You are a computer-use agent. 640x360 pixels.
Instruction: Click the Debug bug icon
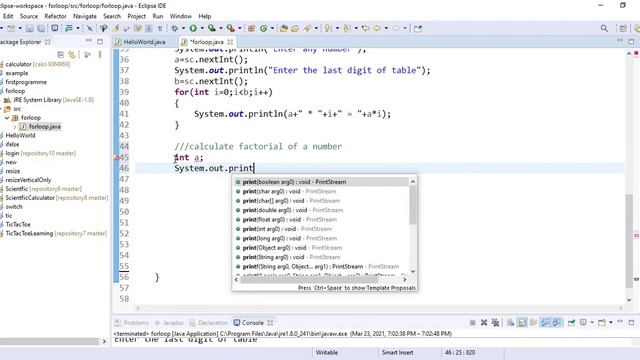(x=175, y=28)
